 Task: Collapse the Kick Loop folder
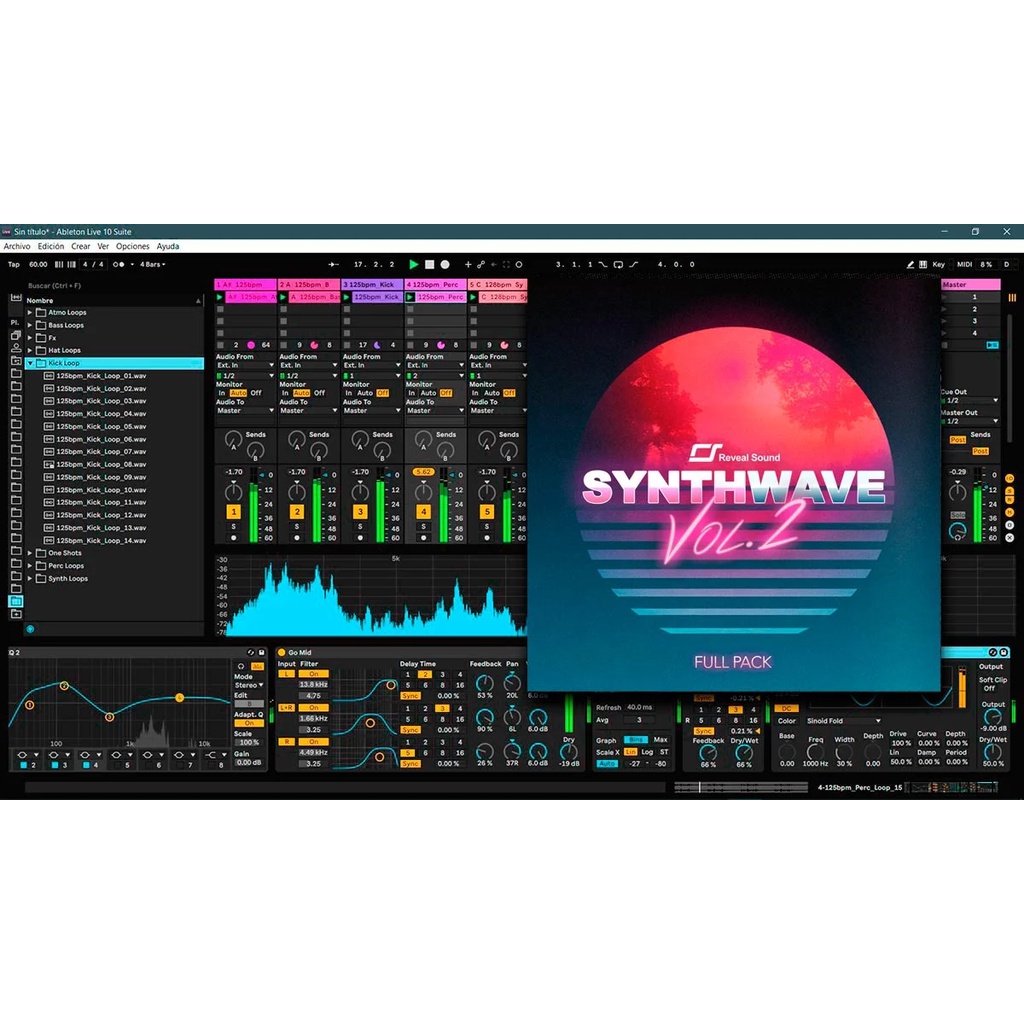point(29,363)
